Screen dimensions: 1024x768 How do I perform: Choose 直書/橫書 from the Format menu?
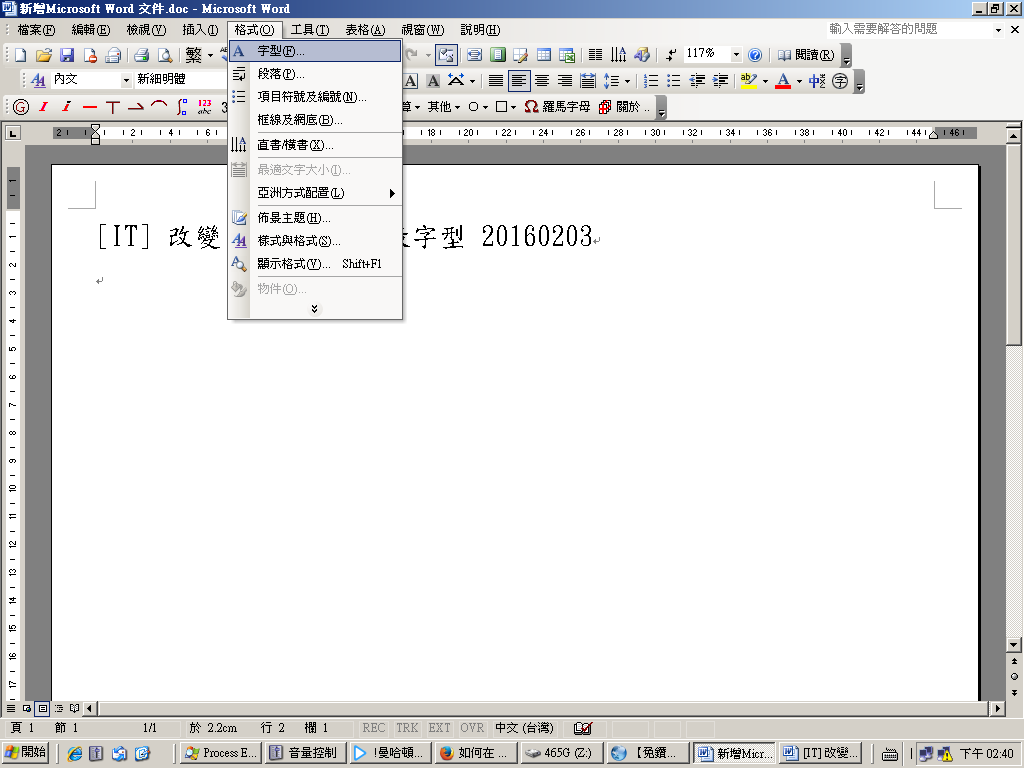point(315,145)
